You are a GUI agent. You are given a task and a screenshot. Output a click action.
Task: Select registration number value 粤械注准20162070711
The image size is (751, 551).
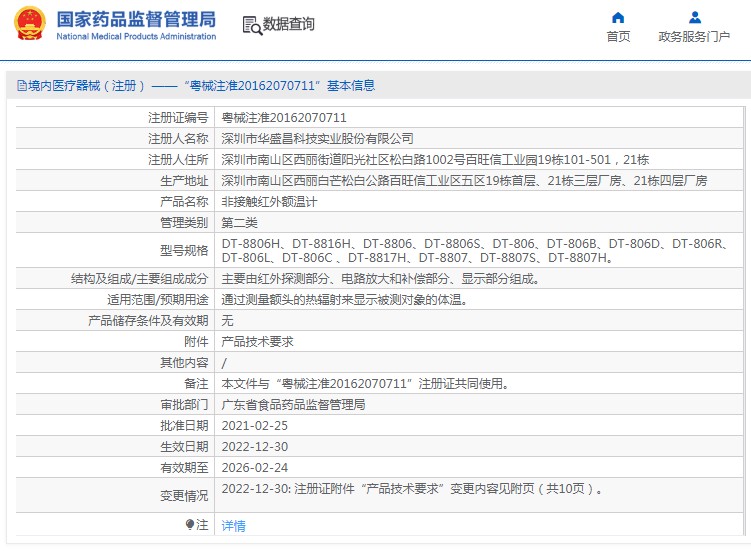(x=284, y=117)
